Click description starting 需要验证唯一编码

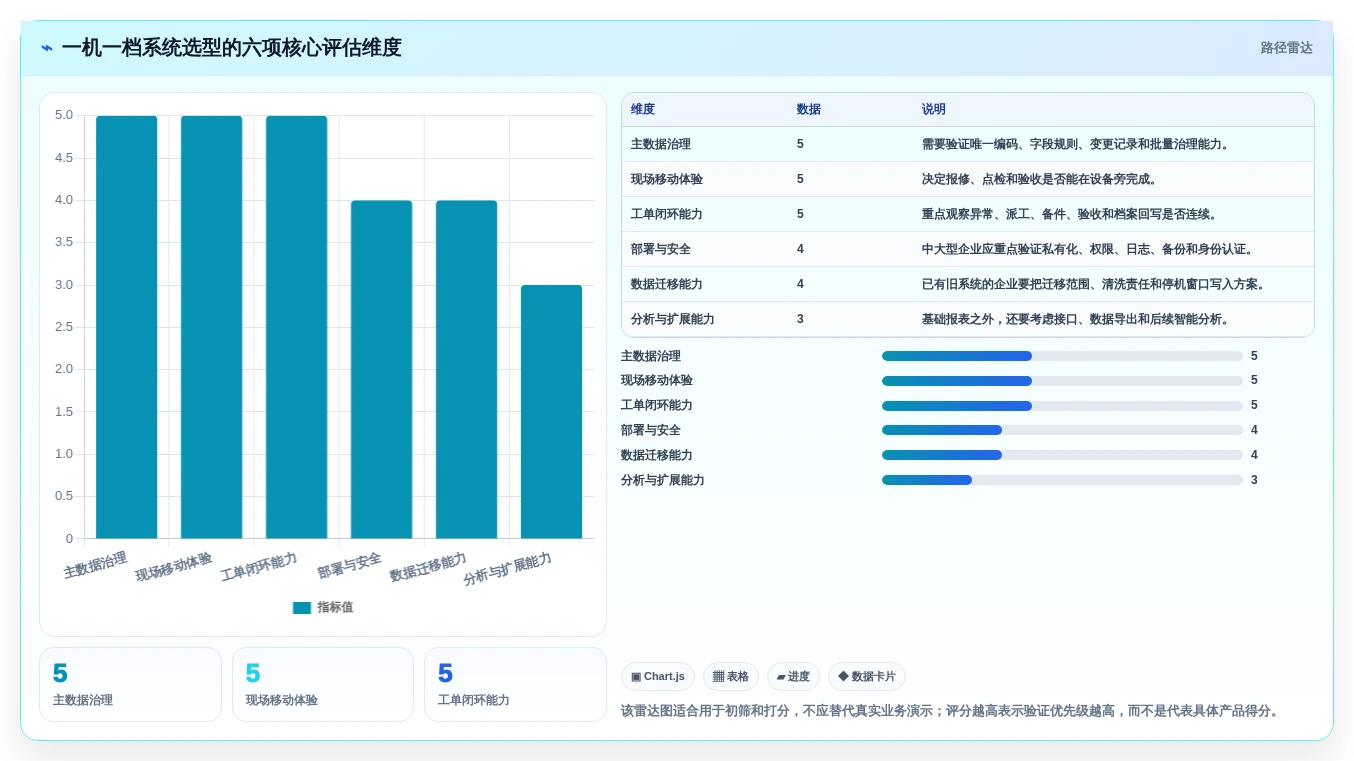[1078, 144]
